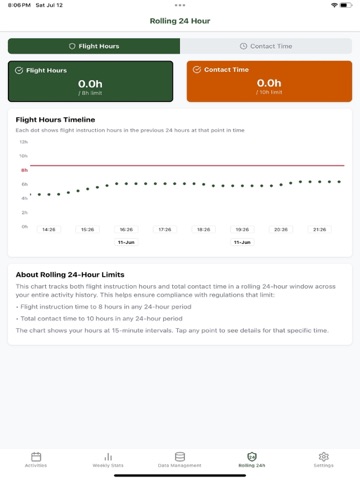
Task: Open the Activities calendar icon
Action: [x=36, y=456]
